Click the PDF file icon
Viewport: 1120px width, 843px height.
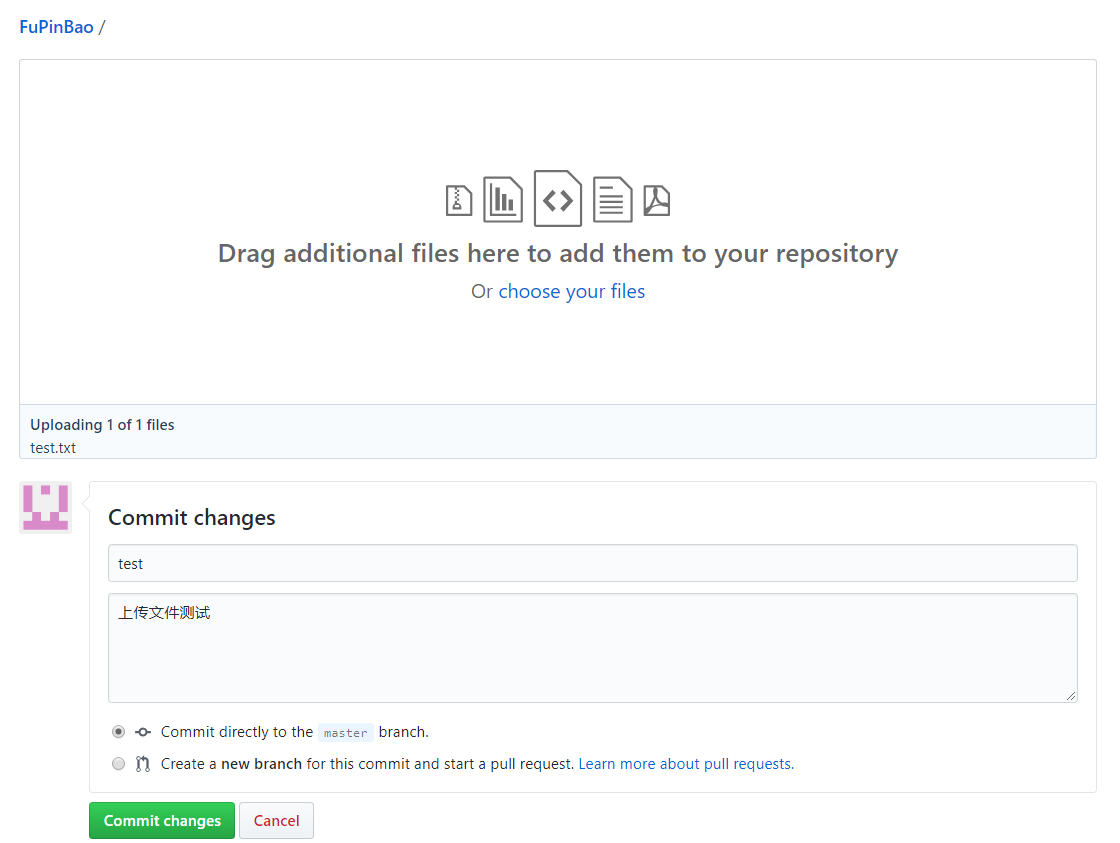(656, 200)
